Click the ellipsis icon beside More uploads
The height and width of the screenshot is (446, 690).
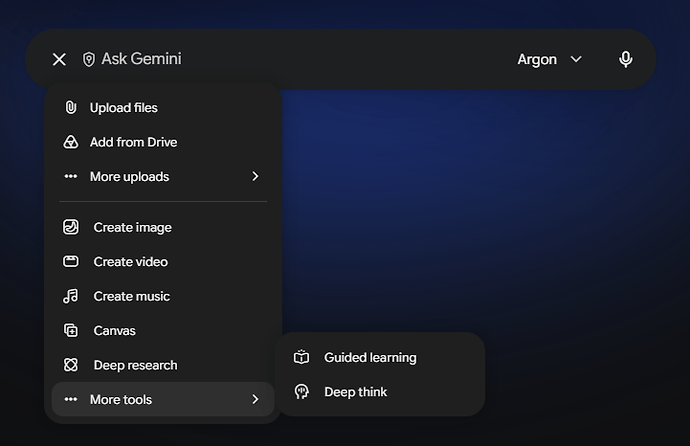71,176
